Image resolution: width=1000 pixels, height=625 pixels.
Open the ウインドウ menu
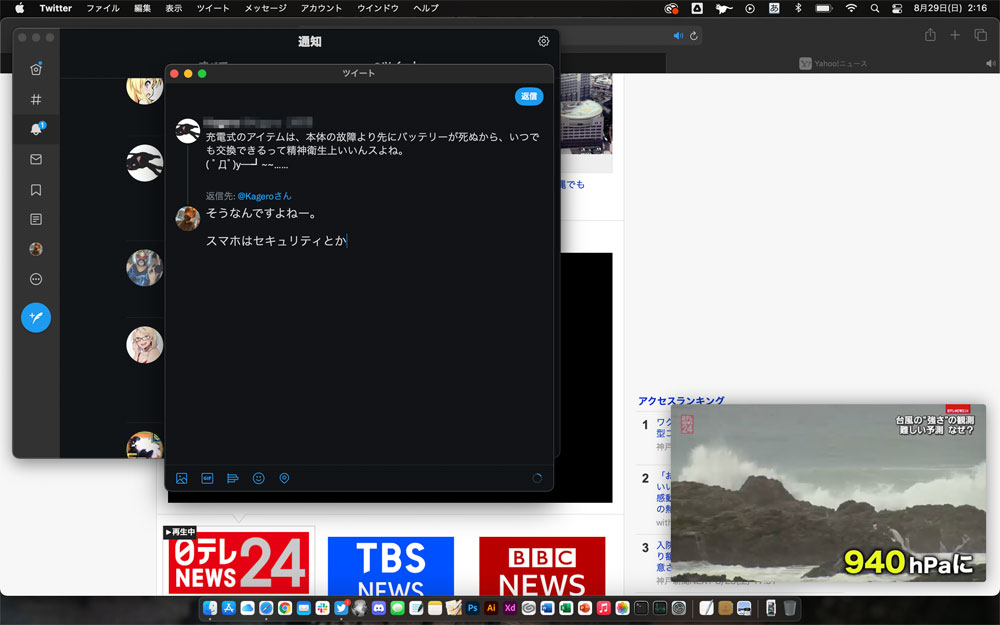[378, 8]
